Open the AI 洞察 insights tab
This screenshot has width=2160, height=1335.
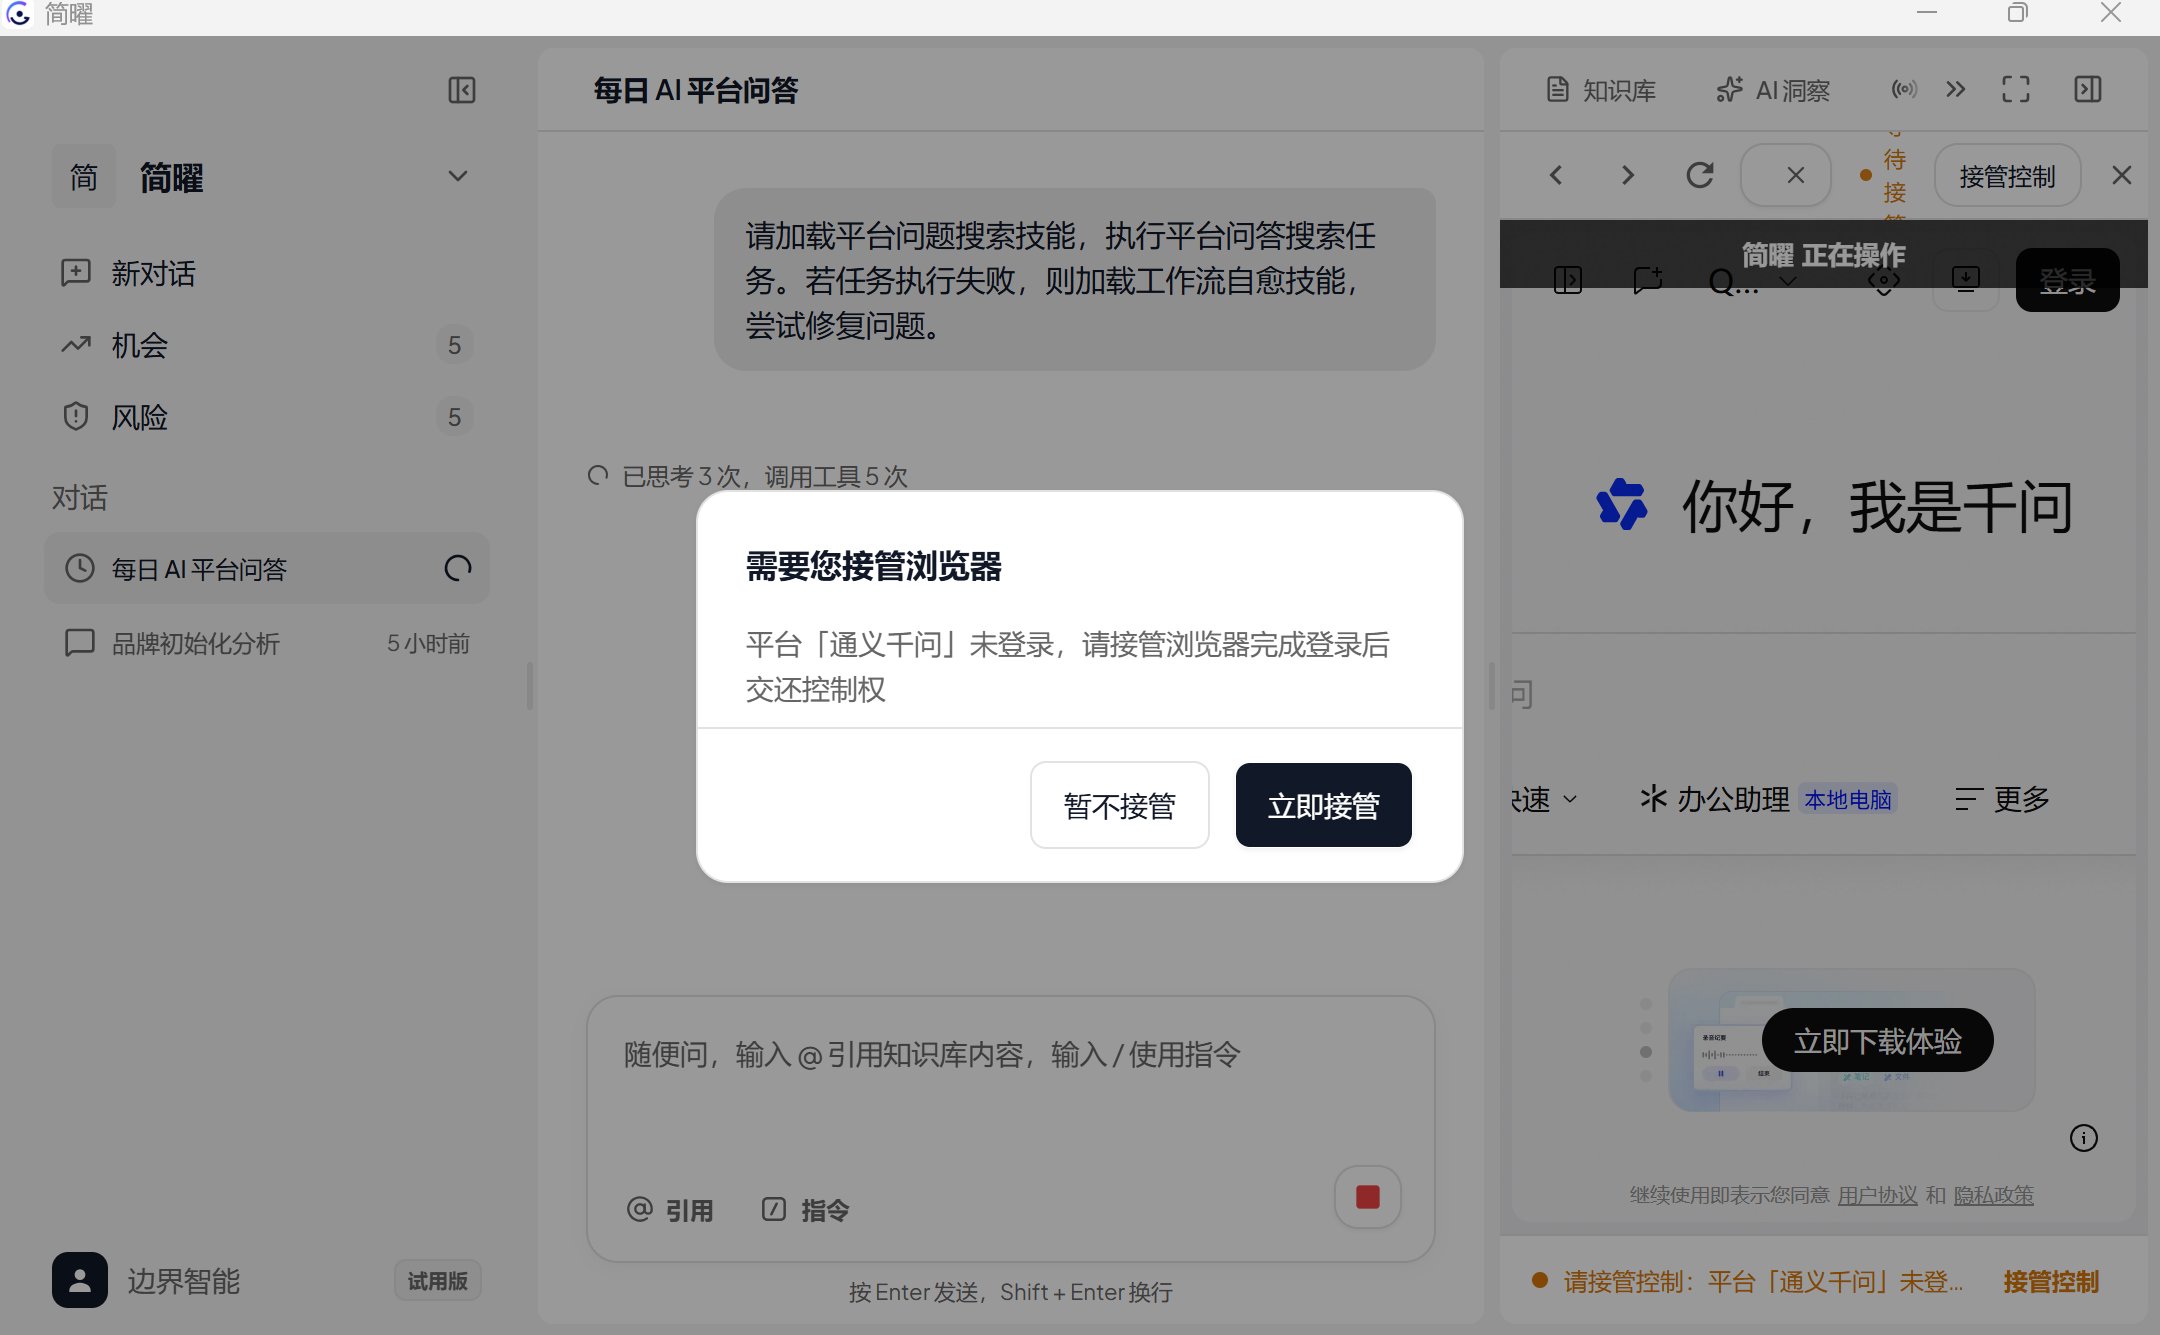[1773, 90]
